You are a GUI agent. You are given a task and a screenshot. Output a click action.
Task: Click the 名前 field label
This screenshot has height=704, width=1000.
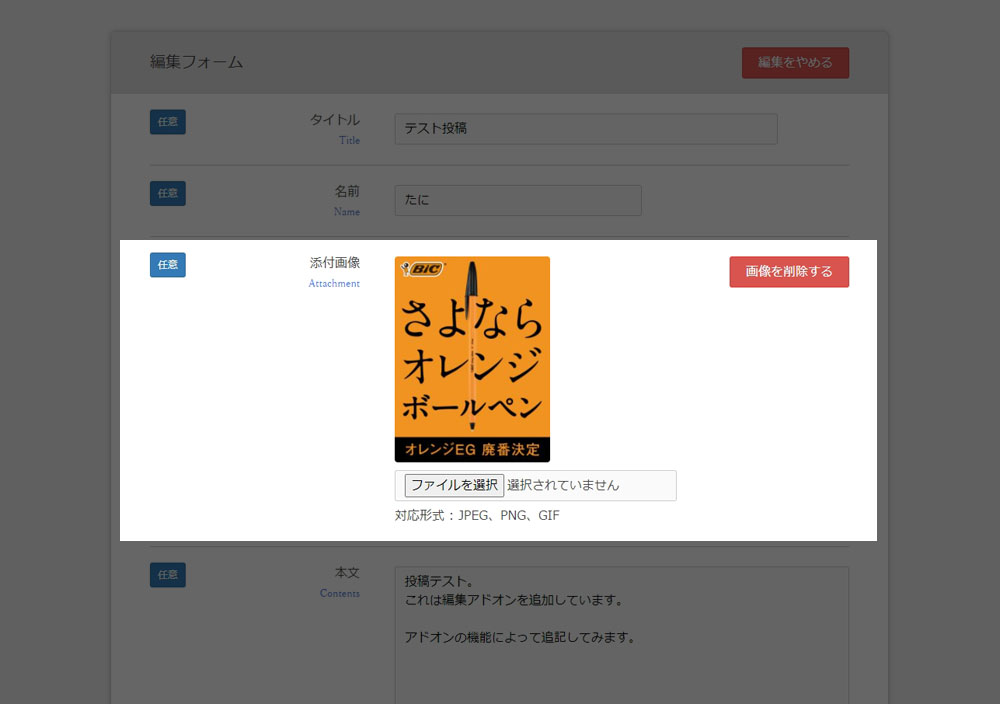coord(348,191)
